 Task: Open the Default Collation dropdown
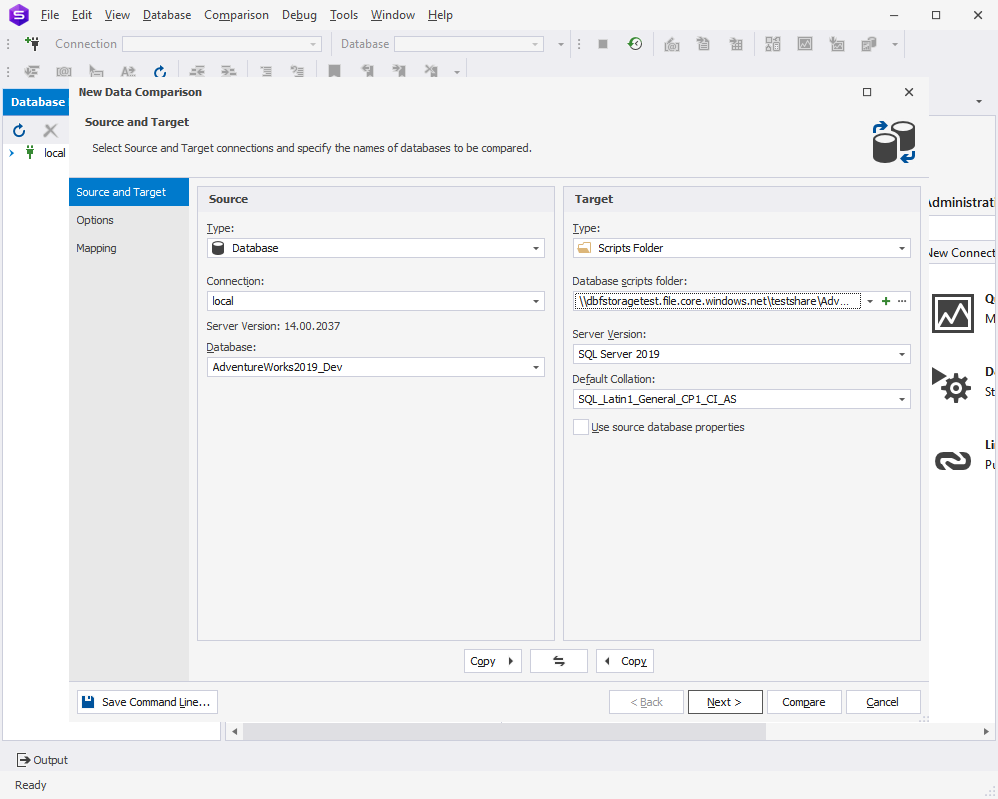tap(741, 399)
